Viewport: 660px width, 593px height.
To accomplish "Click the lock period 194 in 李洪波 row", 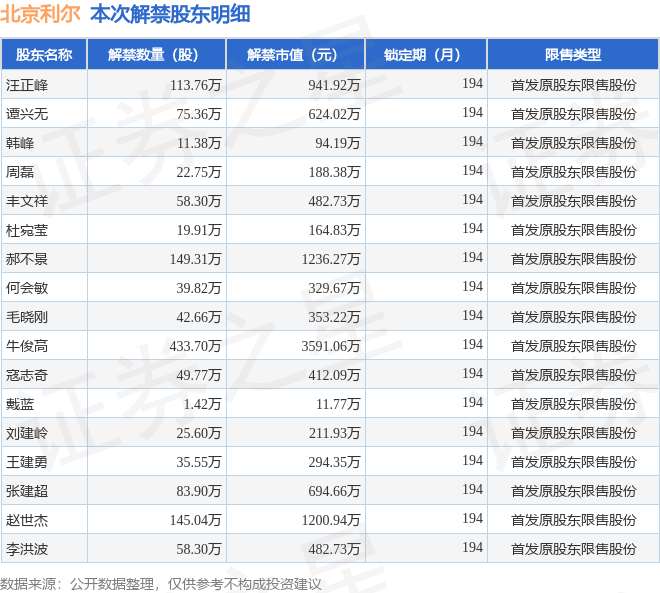I will (x=472, y=547).
